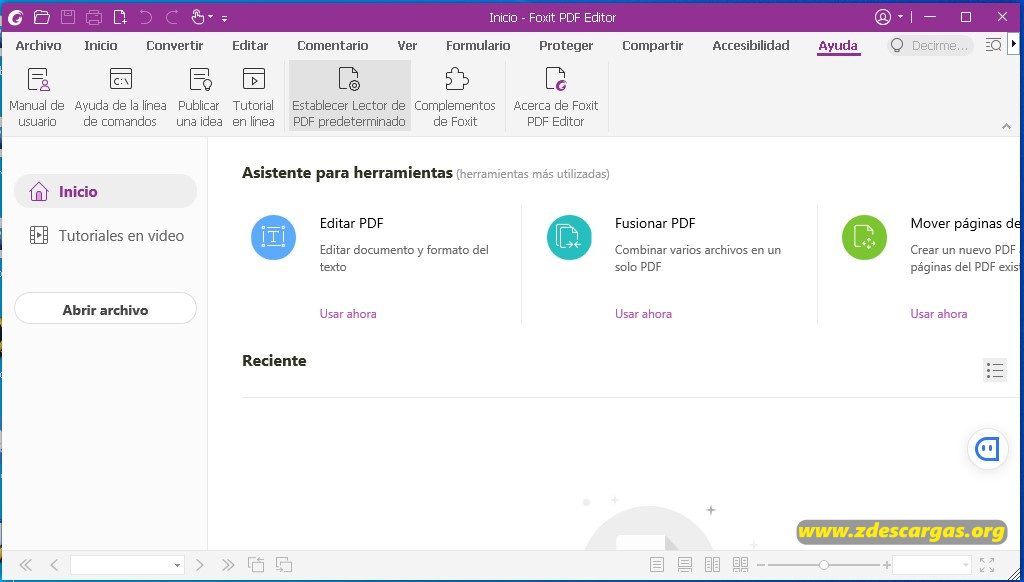Click the redo arrow in title bar

click(x=172, y=17)
